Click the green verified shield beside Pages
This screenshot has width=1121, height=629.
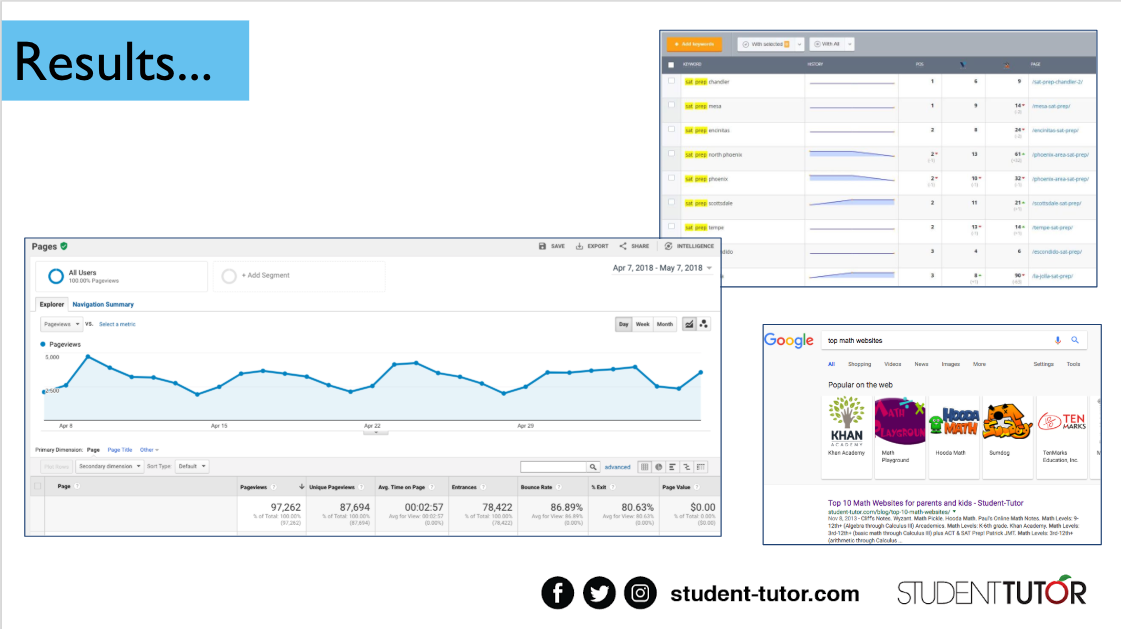click(64, 246)
